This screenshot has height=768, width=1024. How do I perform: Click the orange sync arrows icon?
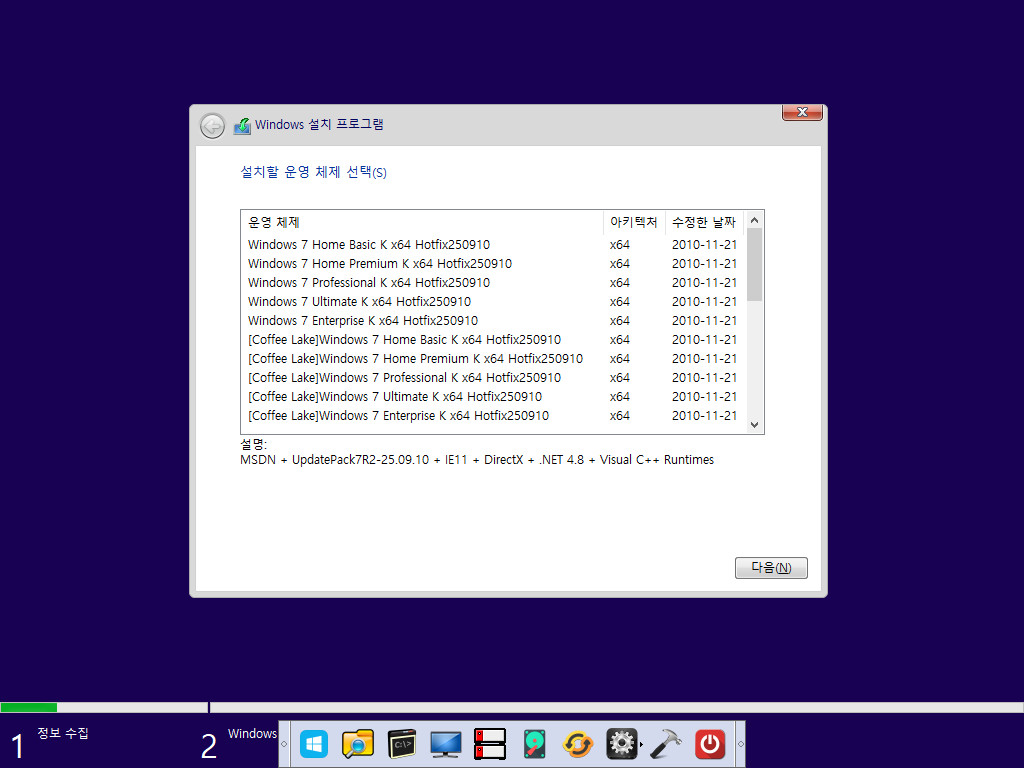pos(578,744)
